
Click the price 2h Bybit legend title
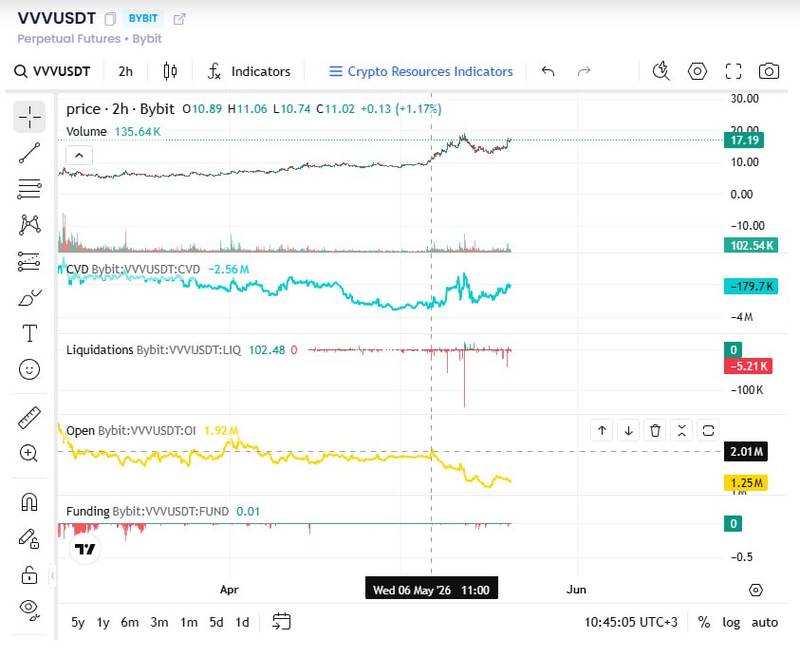tap(120, 109)
